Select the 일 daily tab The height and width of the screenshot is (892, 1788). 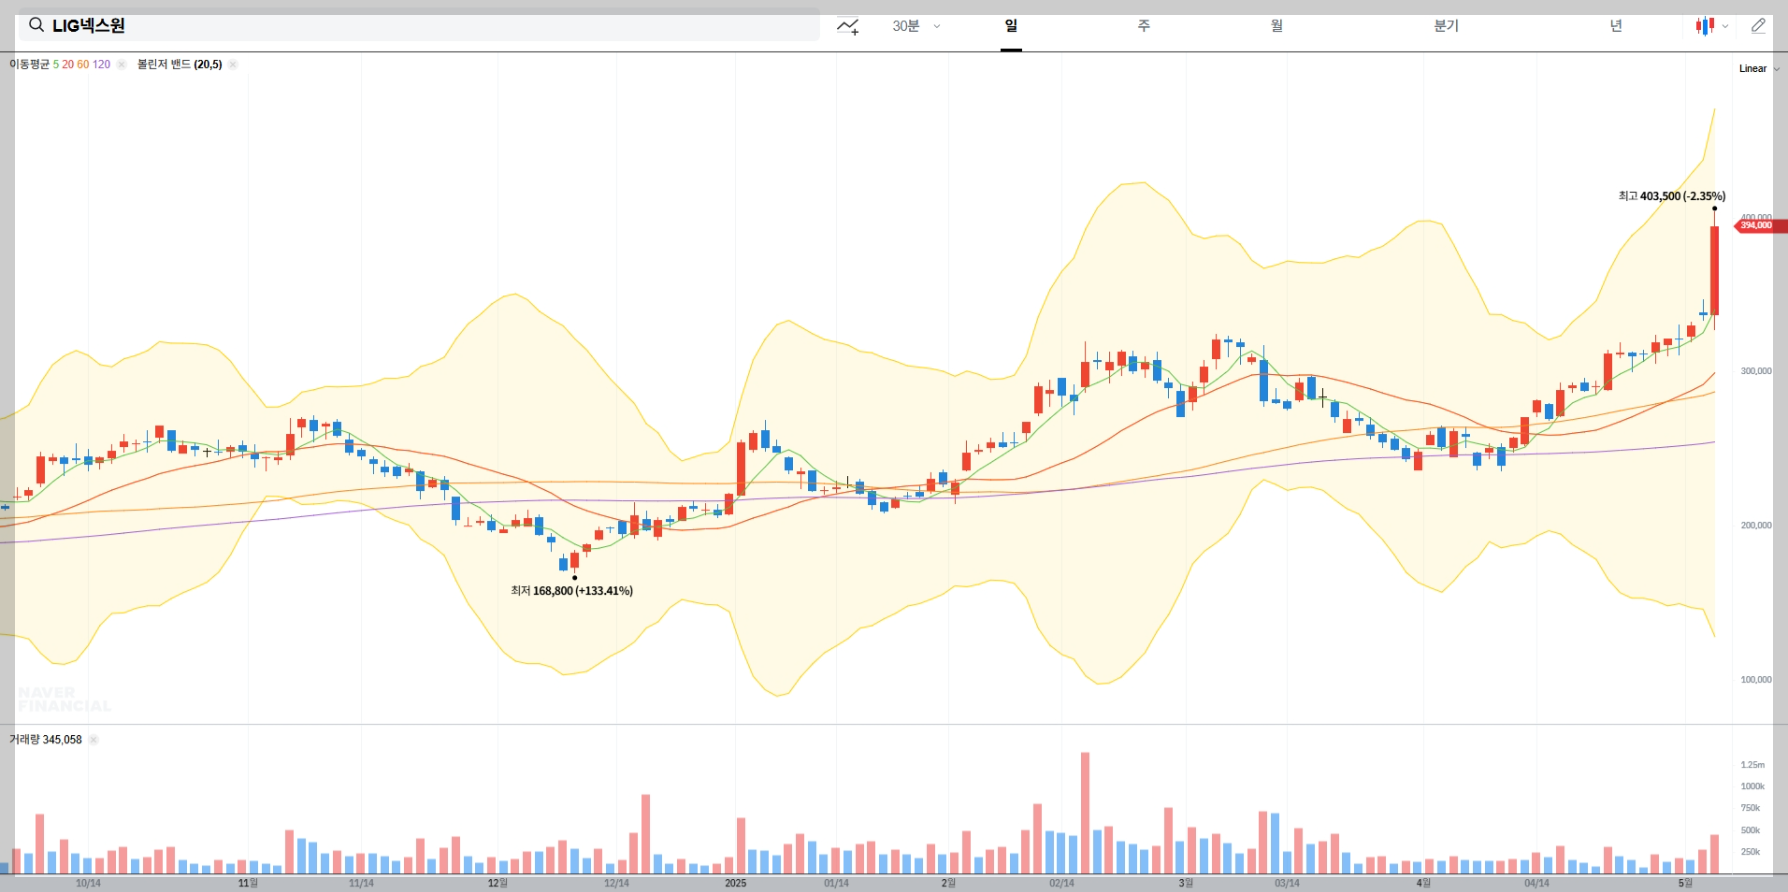tap(1011, 26)
